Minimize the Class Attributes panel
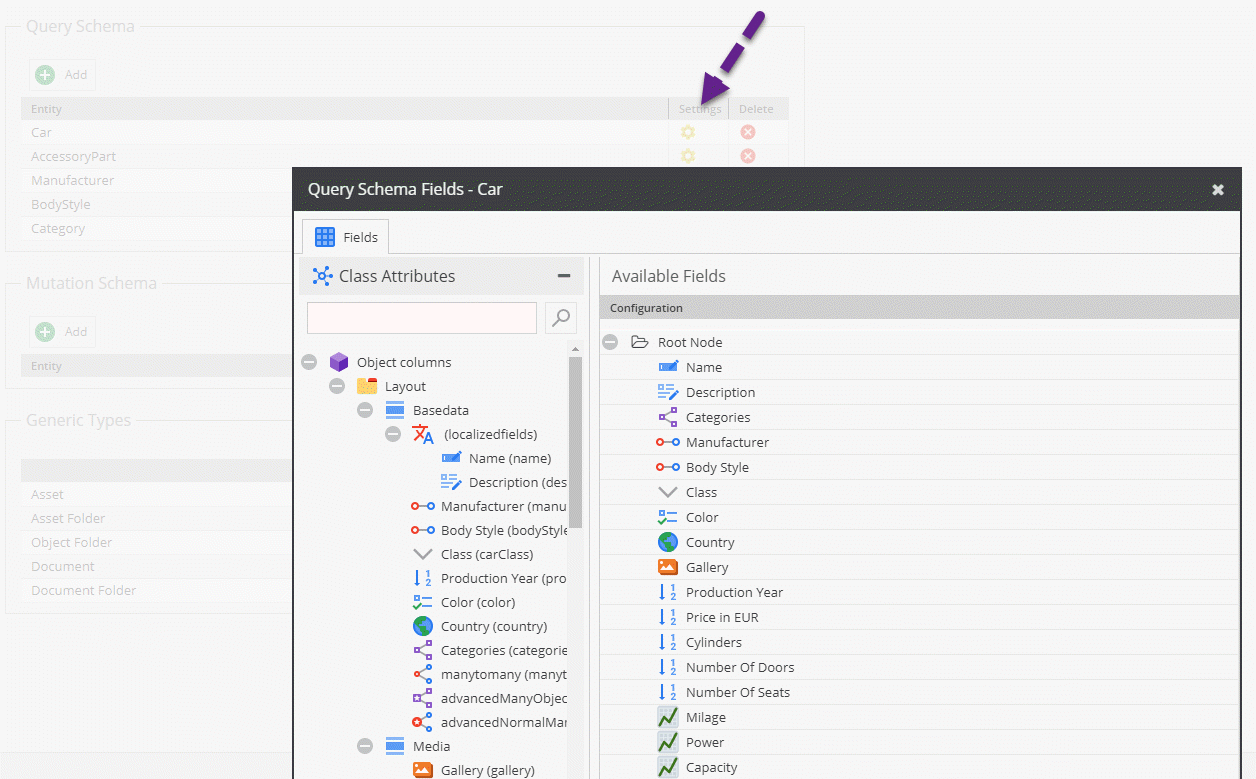 click(564, 276)
